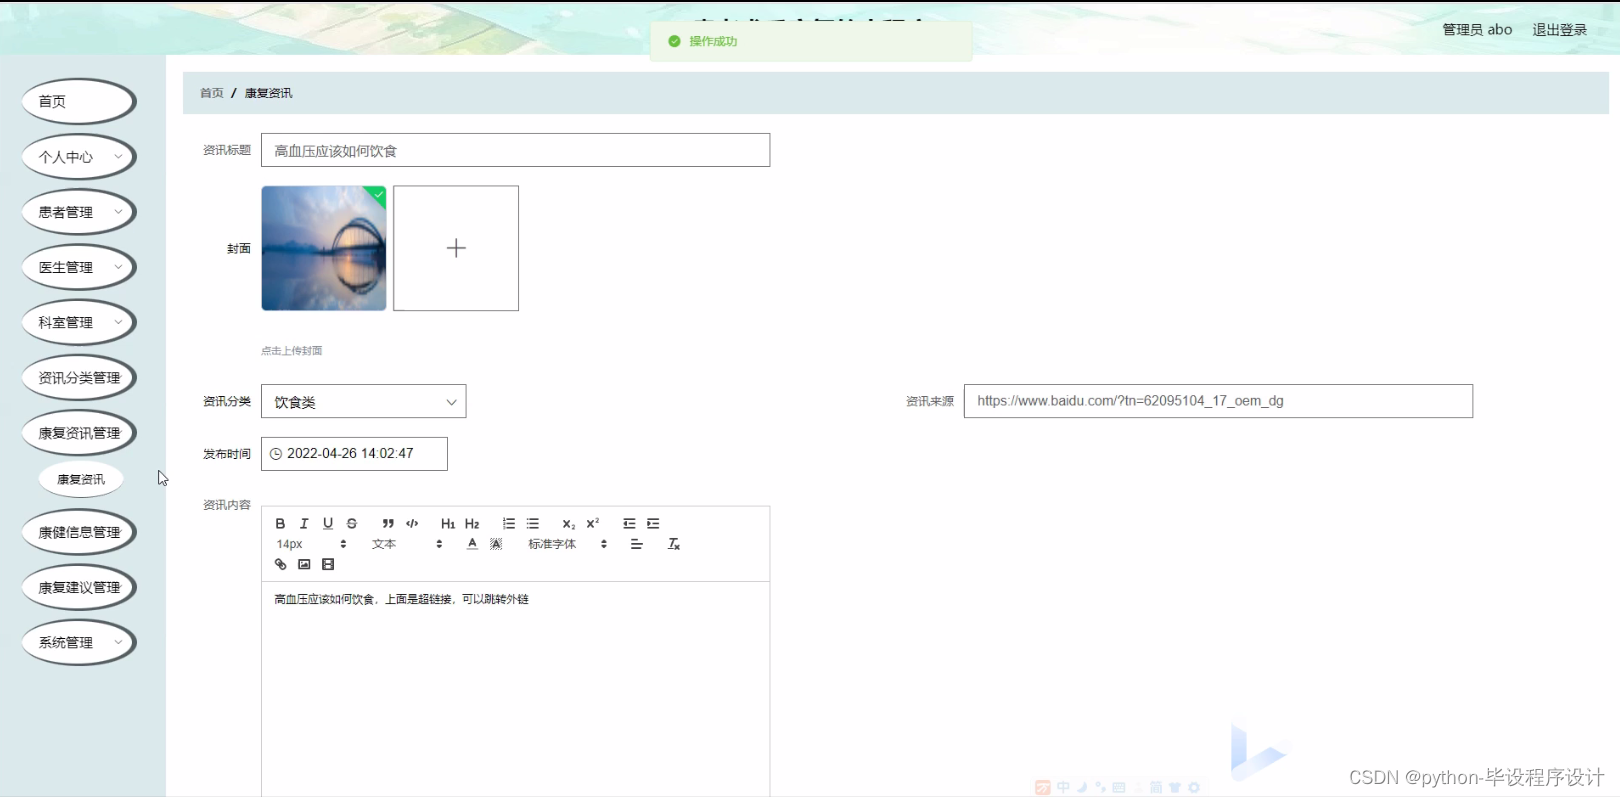Create a bulleted list
This screenshot has width=1620, height=797.
[x=533, y=523]
